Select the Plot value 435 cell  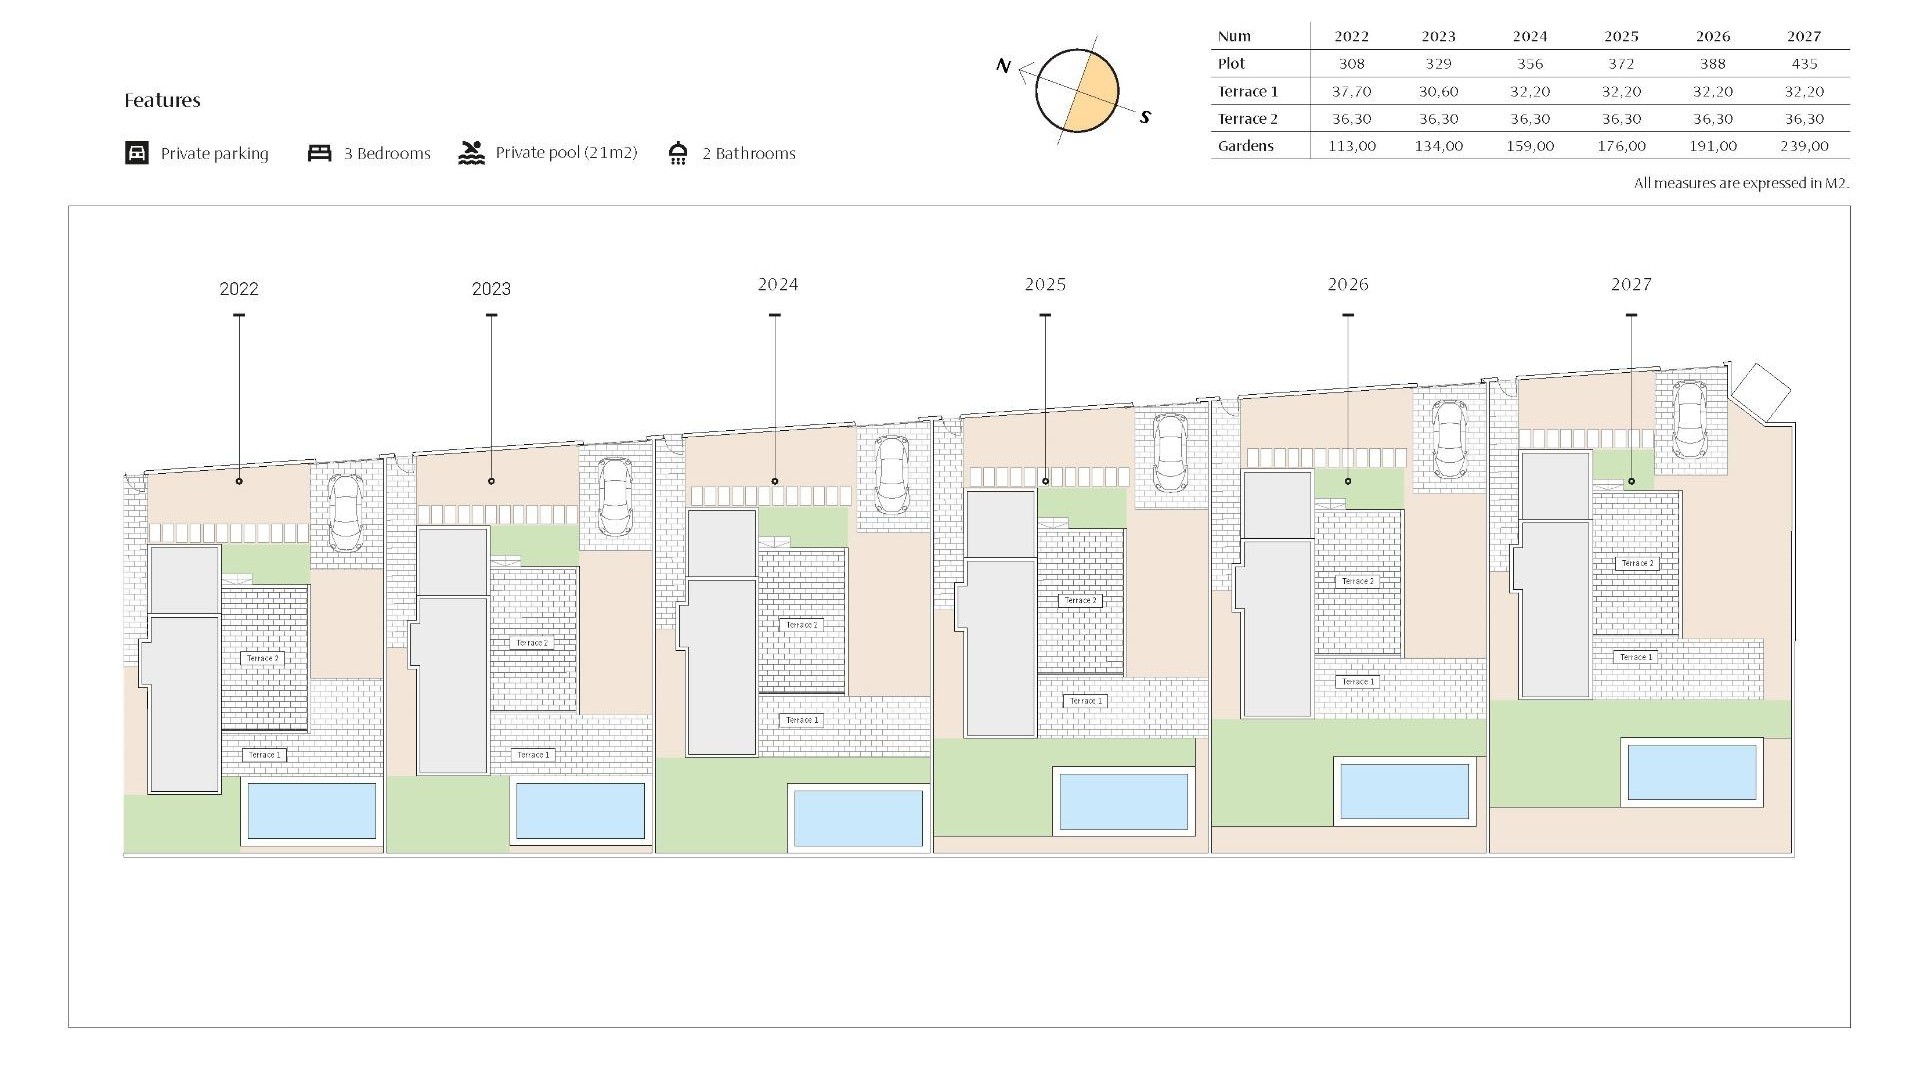[x=1805, y=63]
